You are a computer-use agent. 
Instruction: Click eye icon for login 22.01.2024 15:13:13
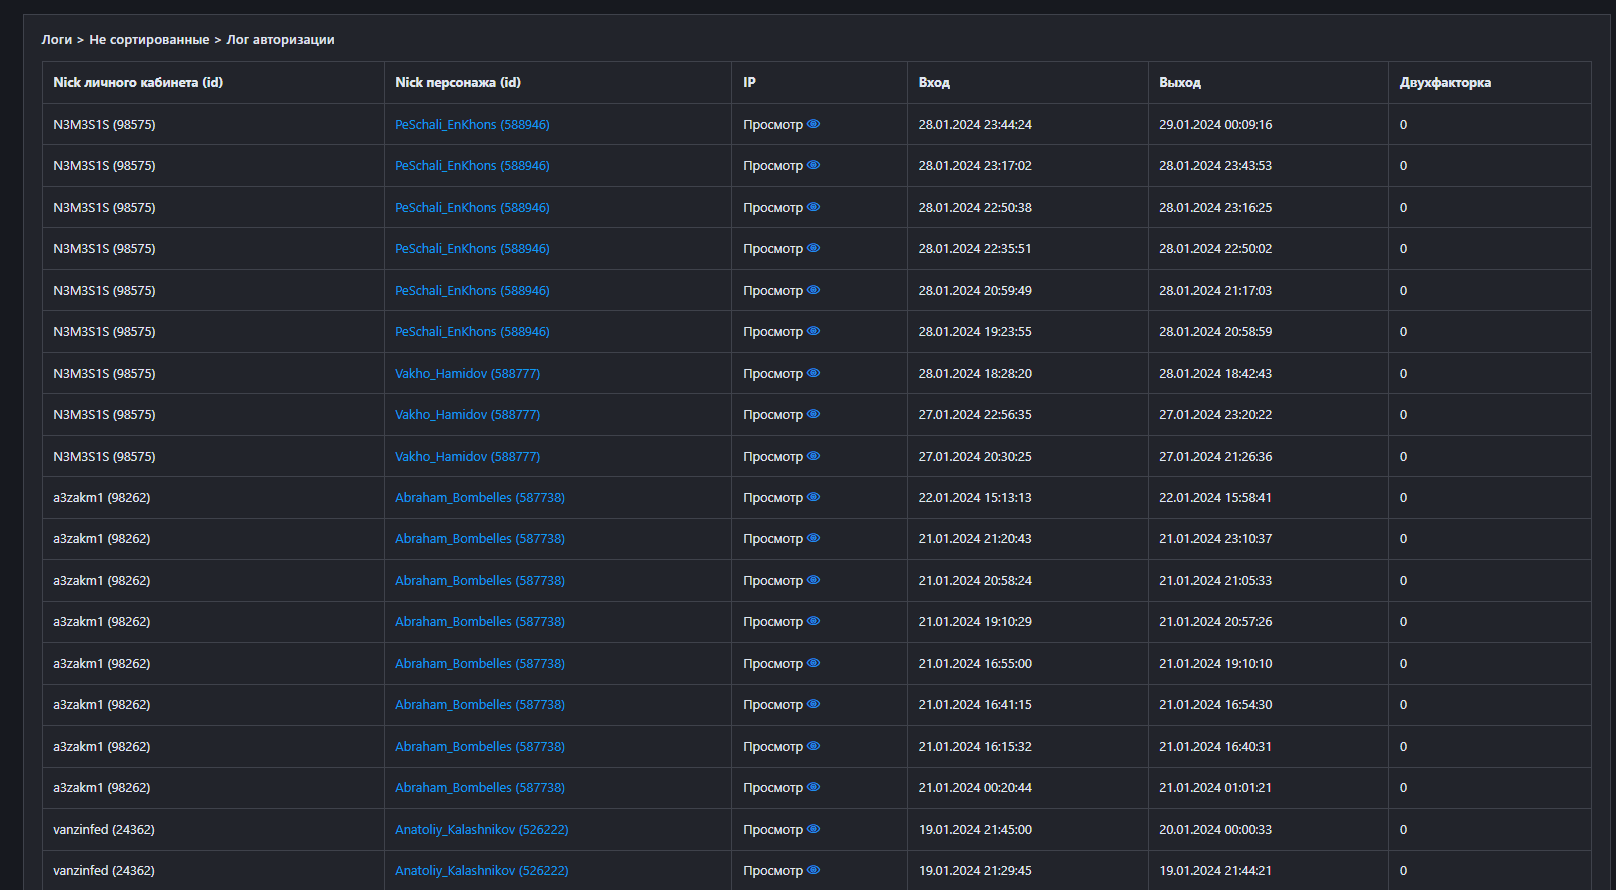coord(813,497)
